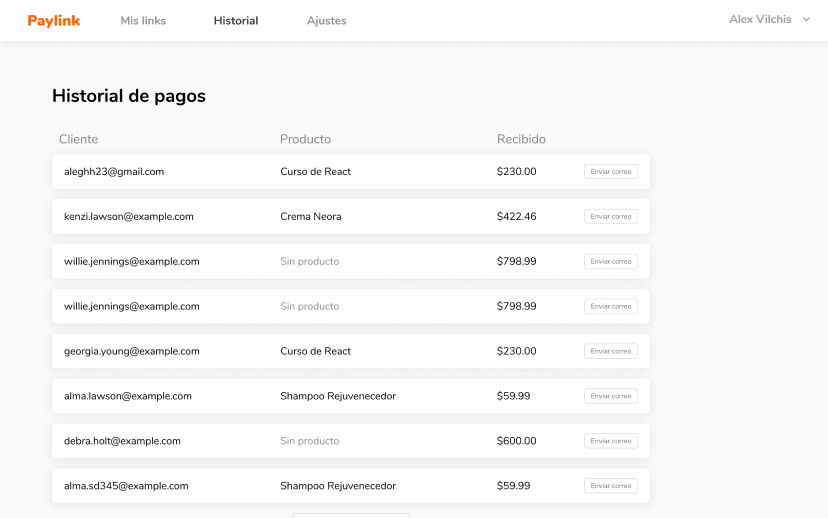Go to the Ajustes tab

(x=327, y=21)
